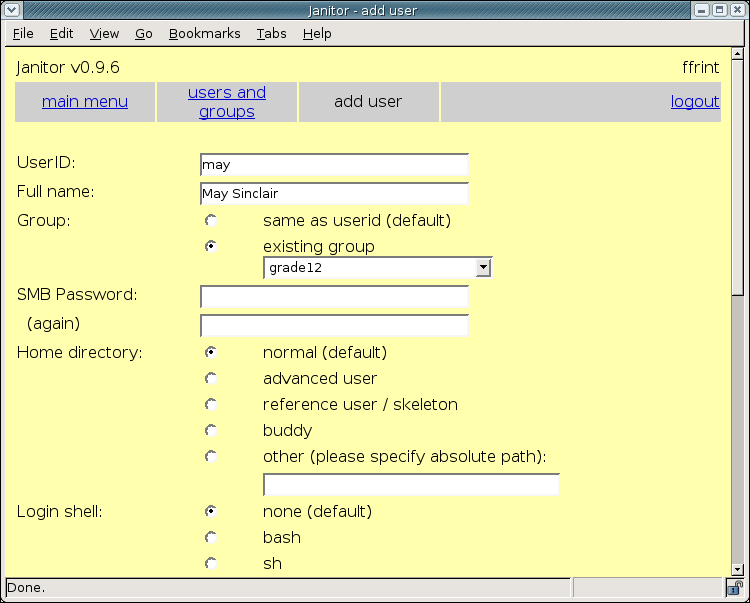The image size is (750, 603).
Task: Select 'none (default)' login shell
Action: pyautogui.click(x=211, y=512)
